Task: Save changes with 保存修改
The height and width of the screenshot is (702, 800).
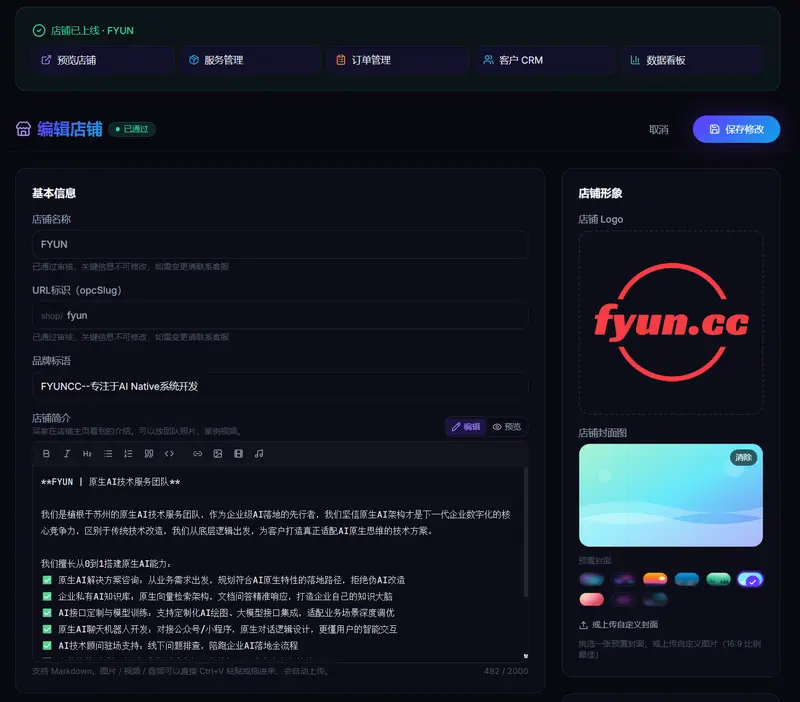Action: point(736,129)
